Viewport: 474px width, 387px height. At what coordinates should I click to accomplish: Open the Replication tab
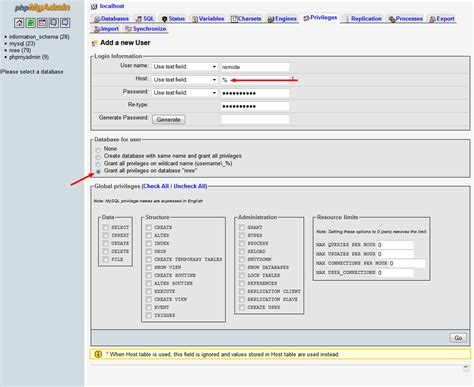[363, 19]
